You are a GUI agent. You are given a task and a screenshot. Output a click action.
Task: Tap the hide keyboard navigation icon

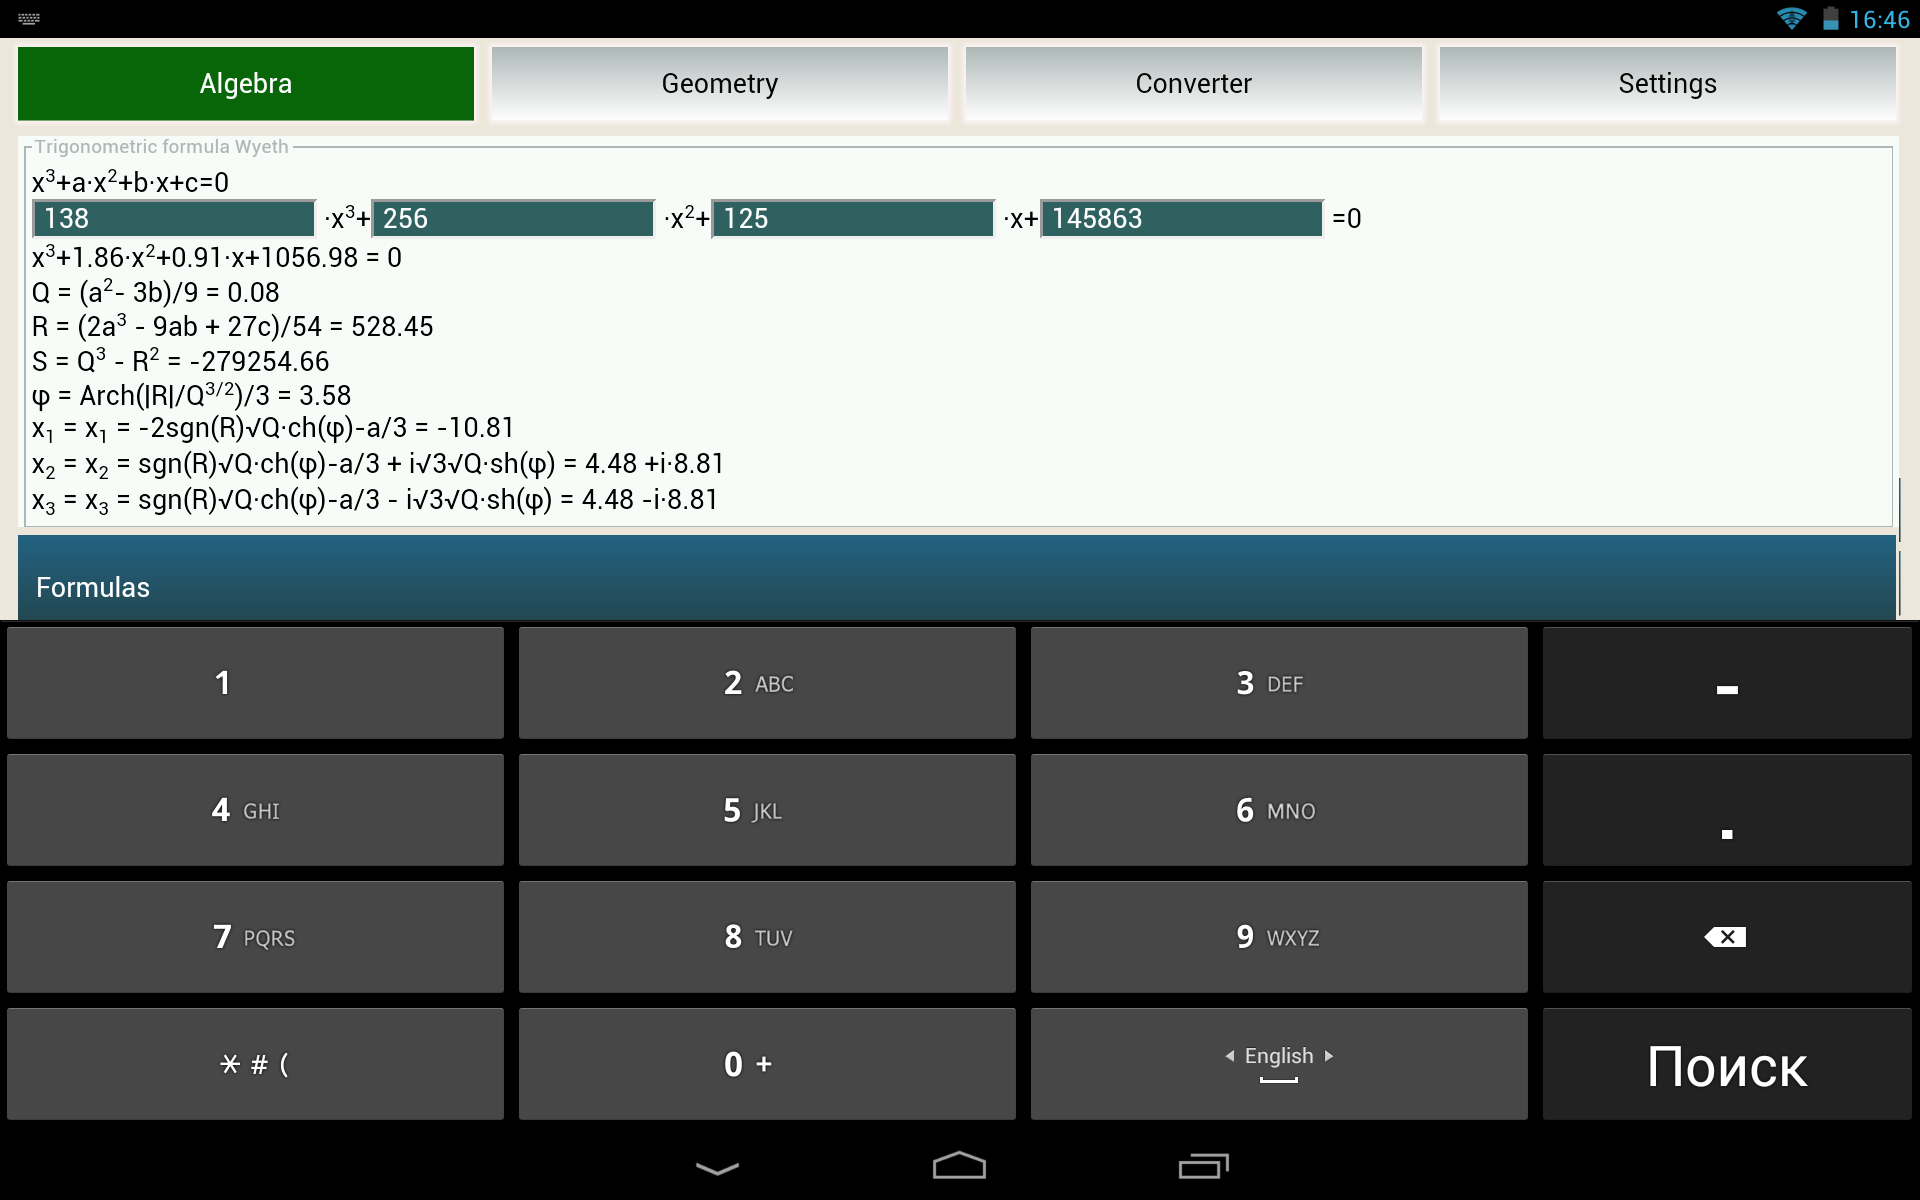coord(717,1167)
